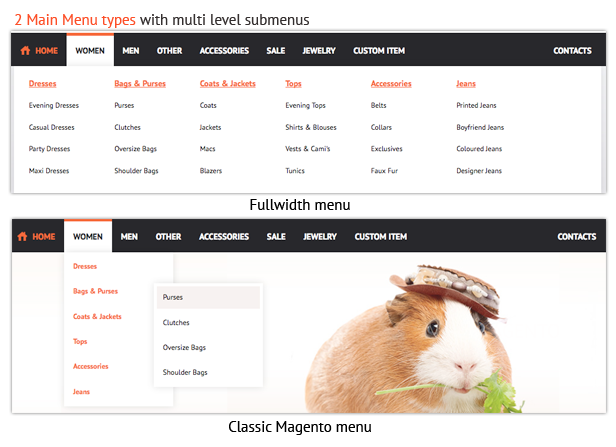Screen dimensions: 616x447
Task: Open Tops in Classic dropdown list
Action: [x=80, y=341]
